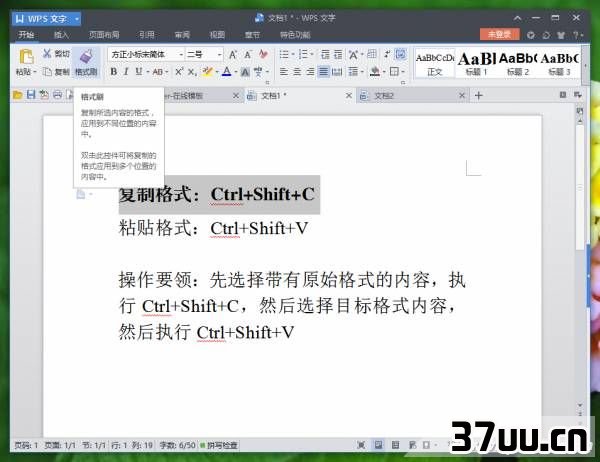Click the show/hide paragraph marks icon
This screenshot has width=600, height=462.
coord(387,54)
